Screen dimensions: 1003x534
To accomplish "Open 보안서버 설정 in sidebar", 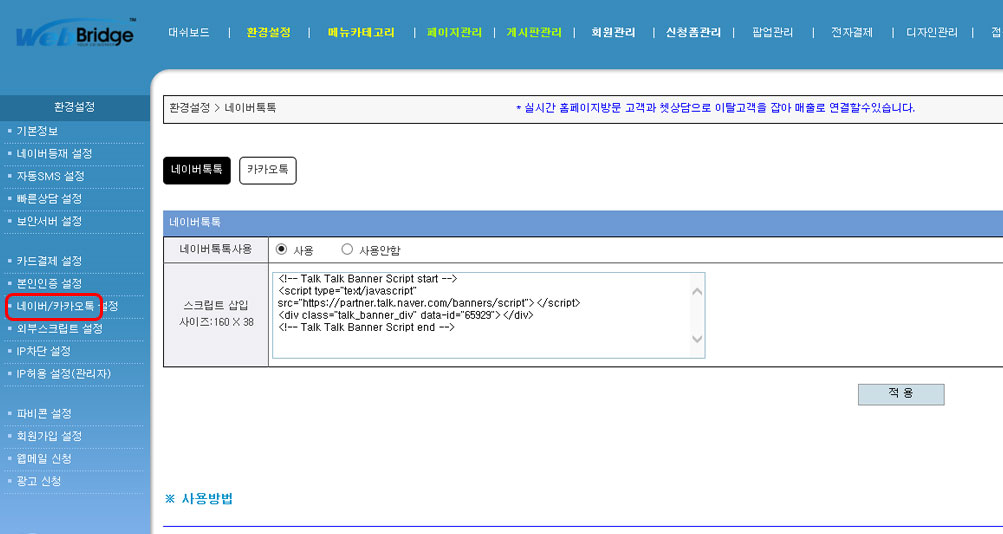I will (49, 221).
